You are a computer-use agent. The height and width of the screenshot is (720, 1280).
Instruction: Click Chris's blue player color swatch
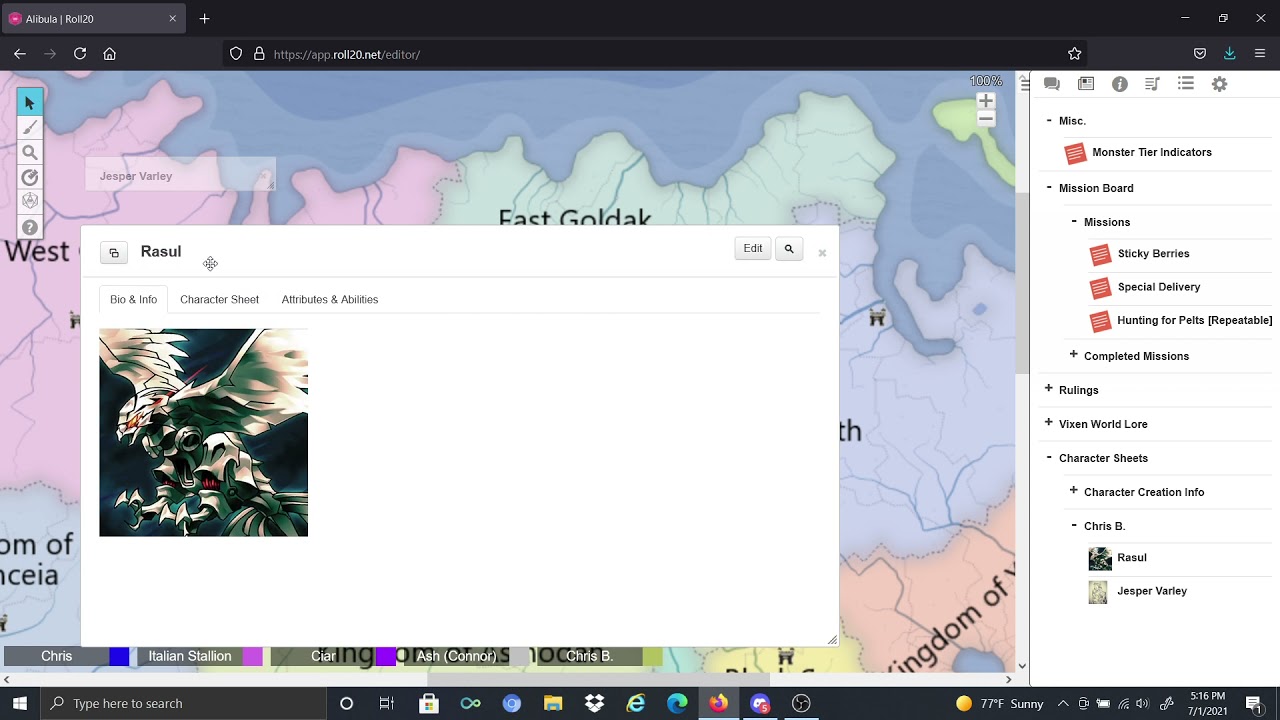tap(119, 657)
